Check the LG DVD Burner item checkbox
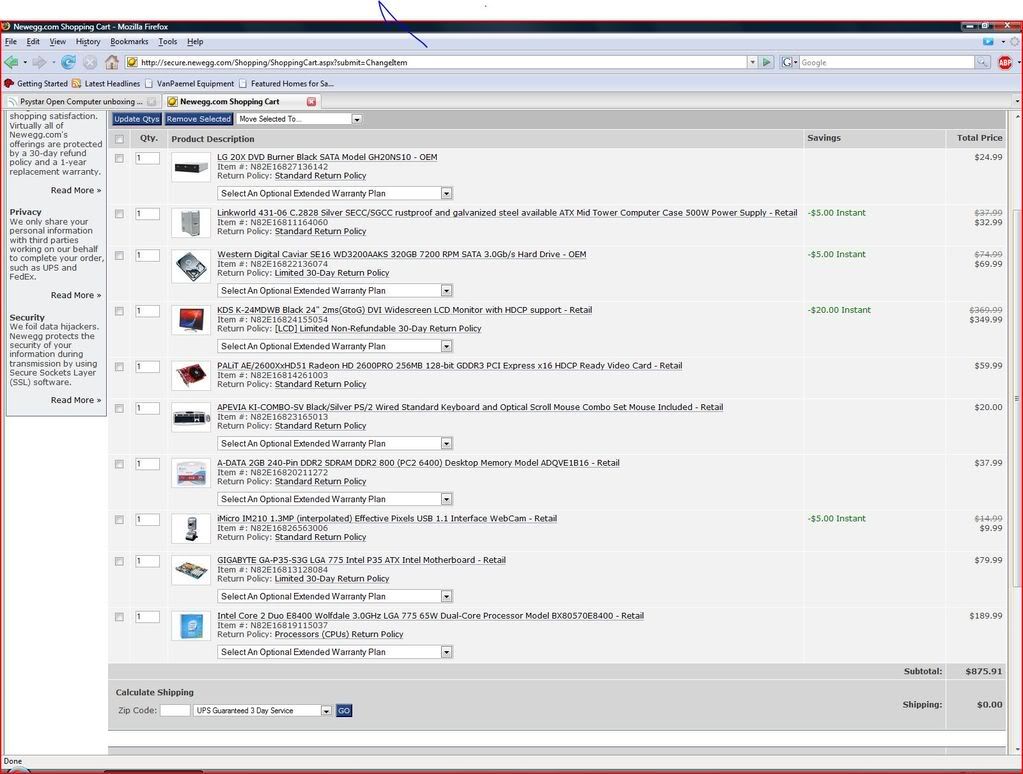 click(x=119, y=158)
